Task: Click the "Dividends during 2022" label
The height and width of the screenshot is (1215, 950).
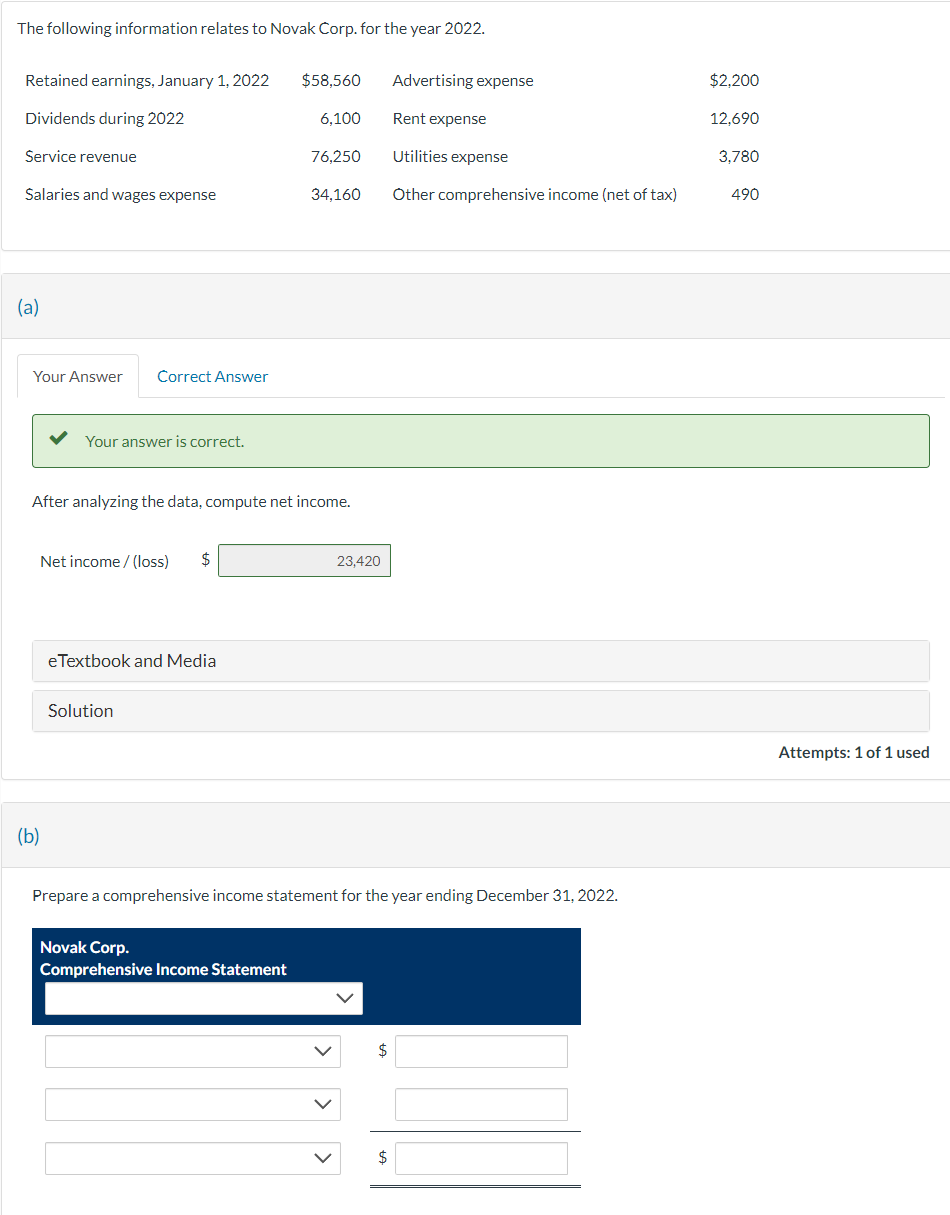Action: click(104, 118)
